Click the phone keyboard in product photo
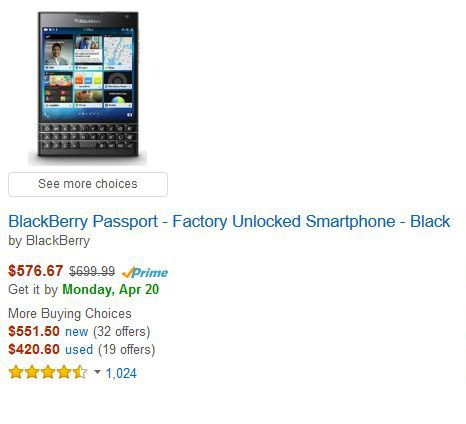466x424 pixels. pyautogui.click(x=88, y=137)
